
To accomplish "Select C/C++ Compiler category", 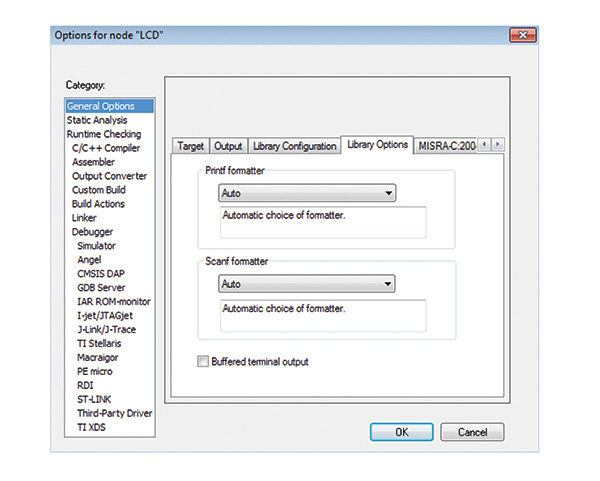I will coord(106,148).
